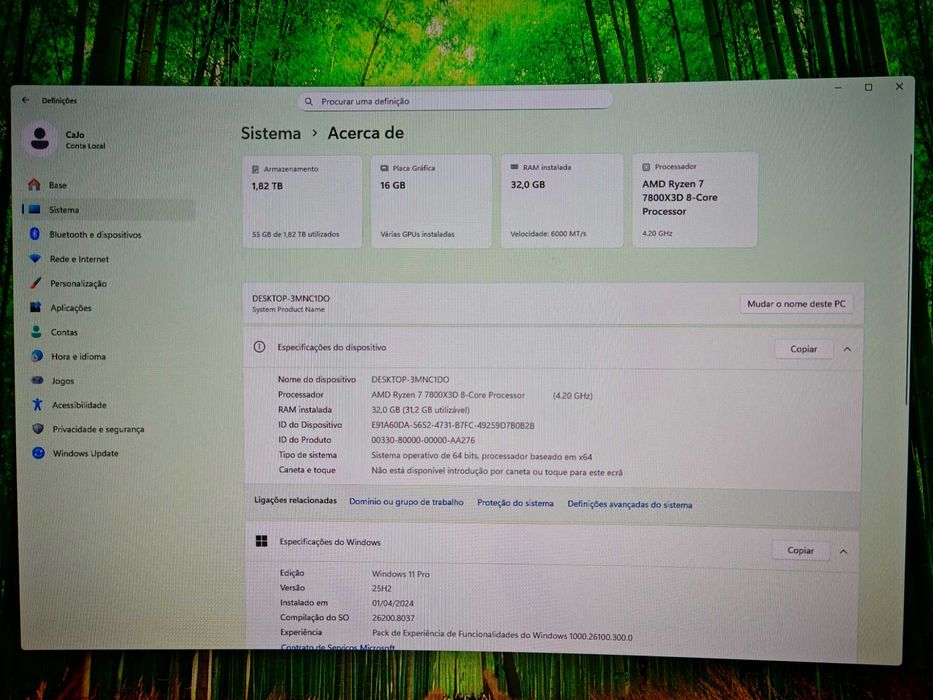
Task: Click the Placa Gráfica card icon
Action: tap(384, 168)
